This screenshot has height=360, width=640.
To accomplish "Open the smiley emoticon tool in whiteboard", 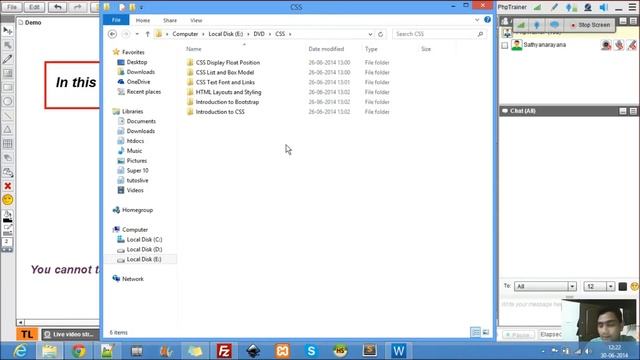I will [7, 200].
